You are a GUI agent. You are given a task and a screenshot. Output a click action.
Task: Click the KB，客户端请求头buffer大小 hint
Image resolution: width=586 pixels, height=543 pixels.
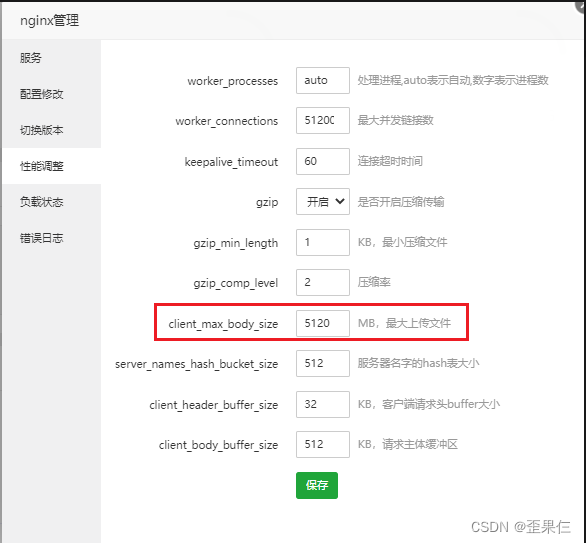(429, 404)
